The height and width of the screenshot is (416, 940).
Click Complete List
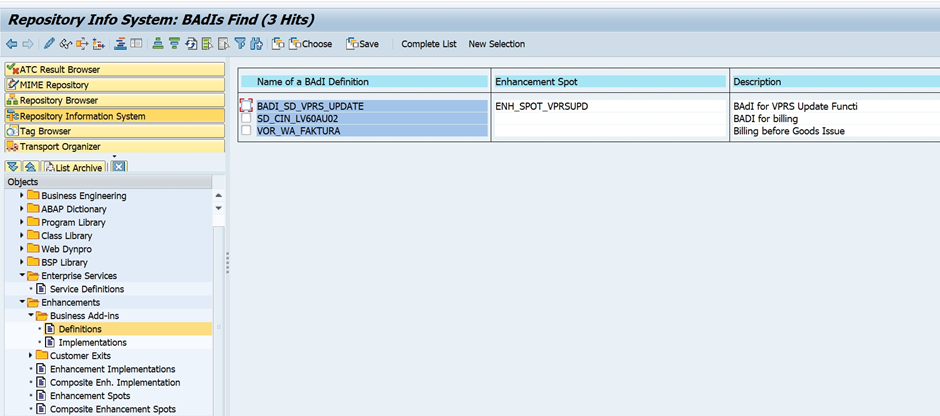(x=429, y=44)
